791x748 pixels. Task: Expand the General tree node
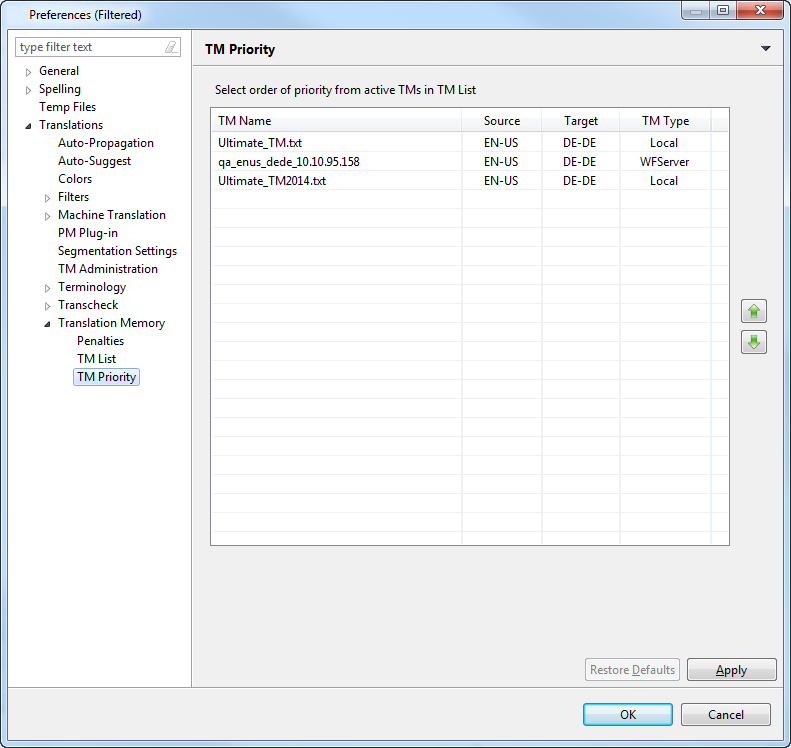[29, 72]
